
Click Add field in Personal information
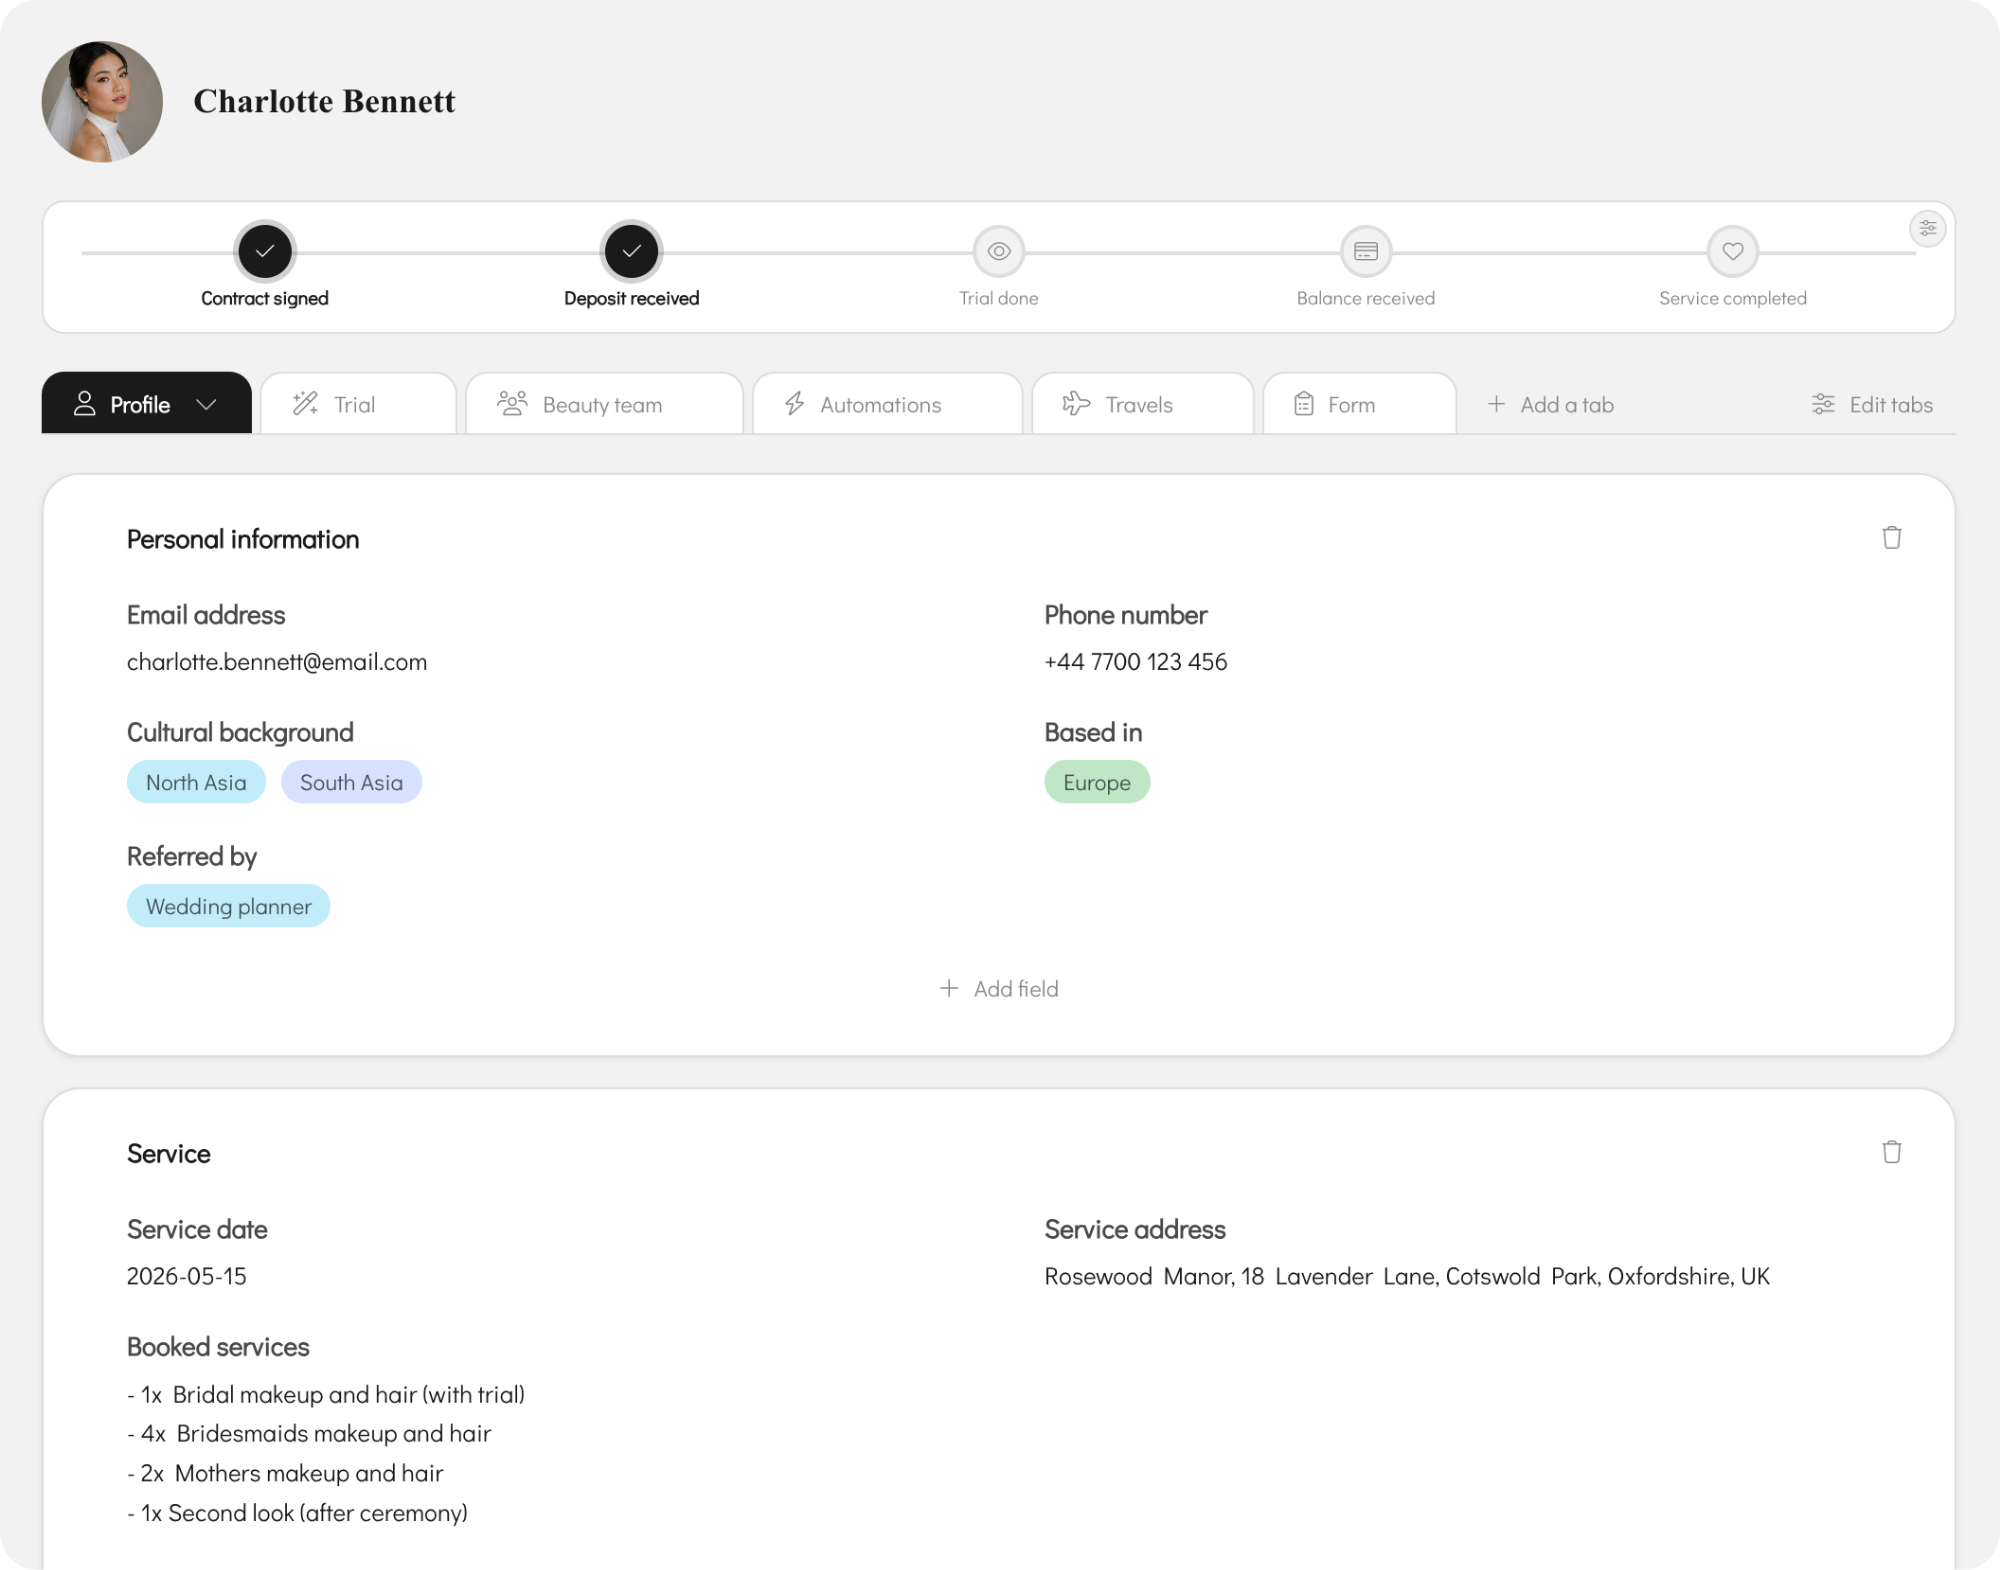[998, 989]
